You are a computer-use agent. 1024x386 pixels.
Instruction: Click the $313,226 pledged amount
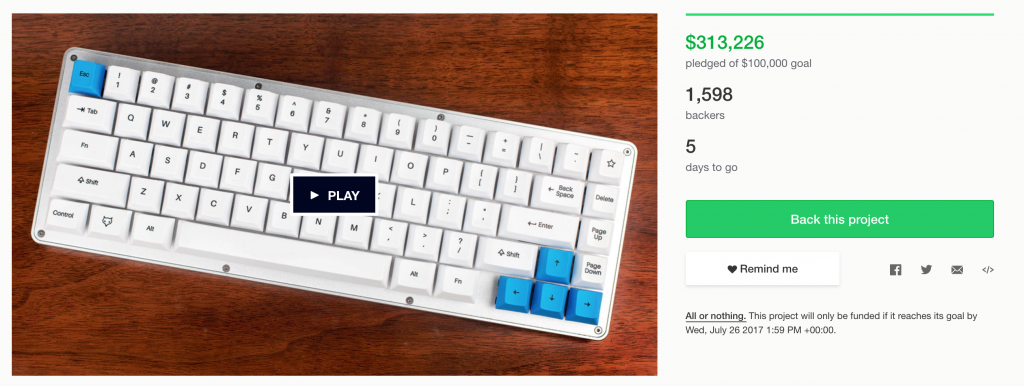coord(724,42)
